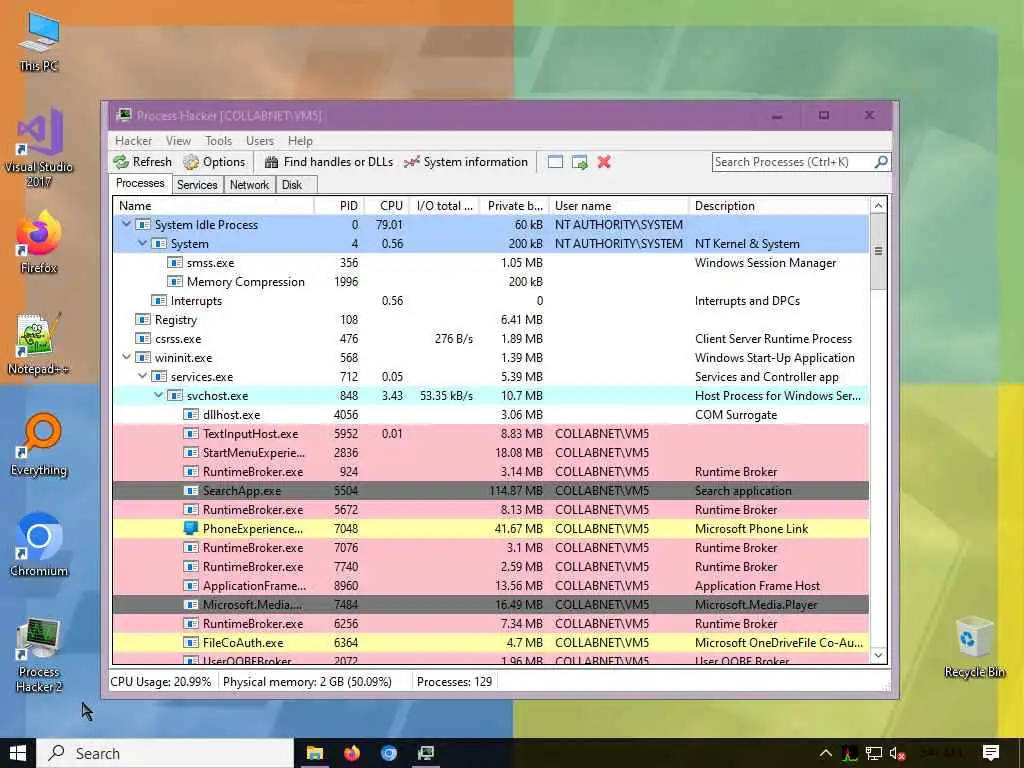Collapse the System Idle Process tree node

point(126,224)
